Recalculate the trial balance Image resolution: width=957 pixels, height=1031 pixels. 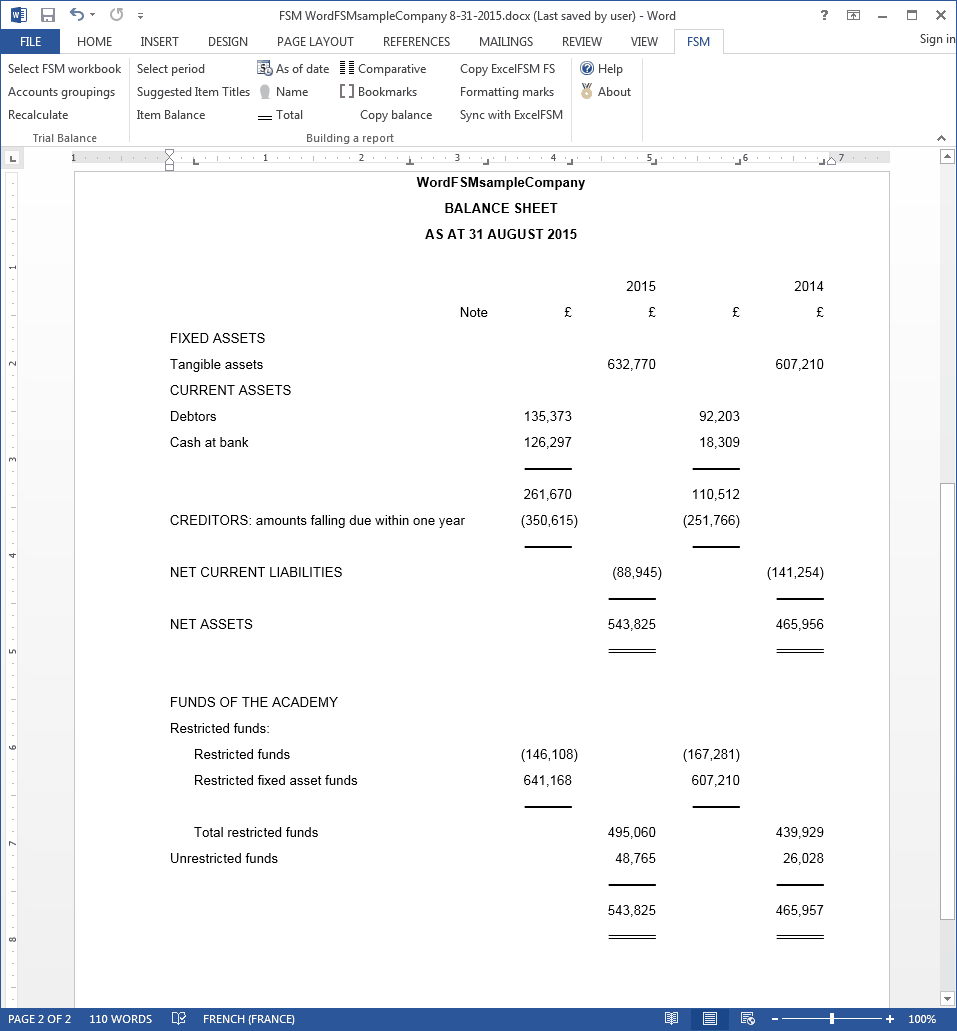coord(38,114)
